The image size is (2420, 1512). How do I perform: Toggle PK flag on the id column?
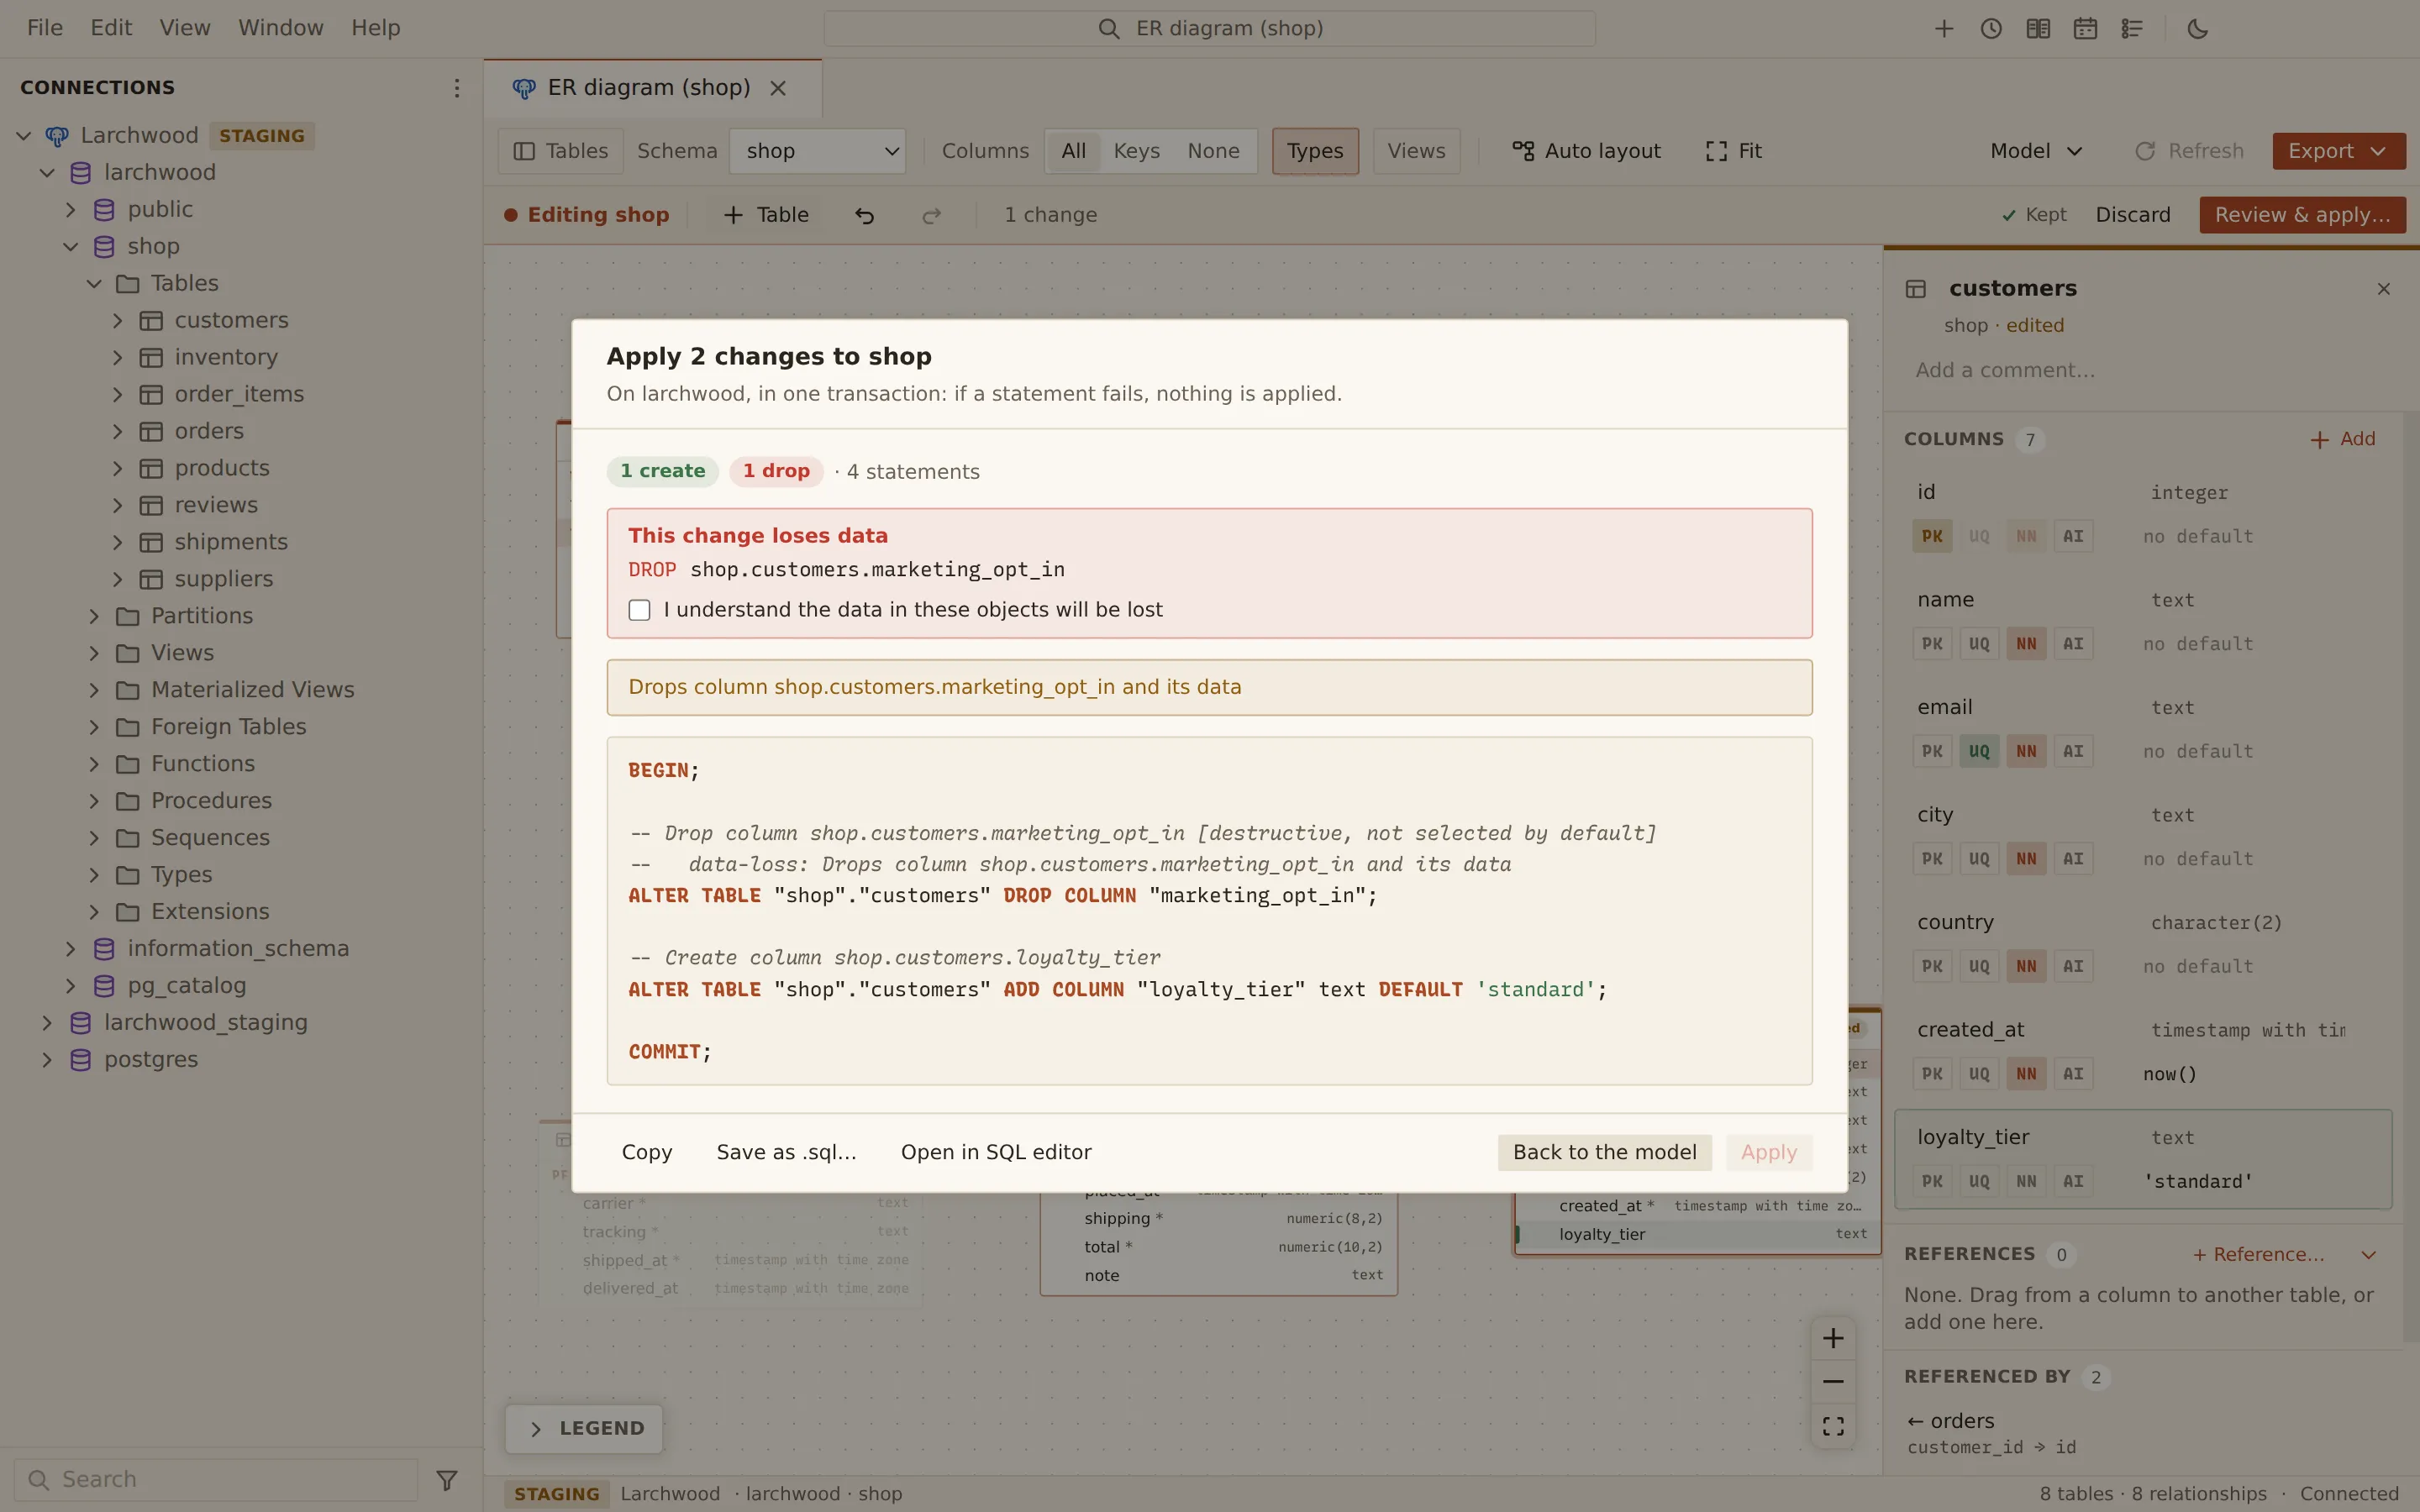click(x=1932, y=536)
